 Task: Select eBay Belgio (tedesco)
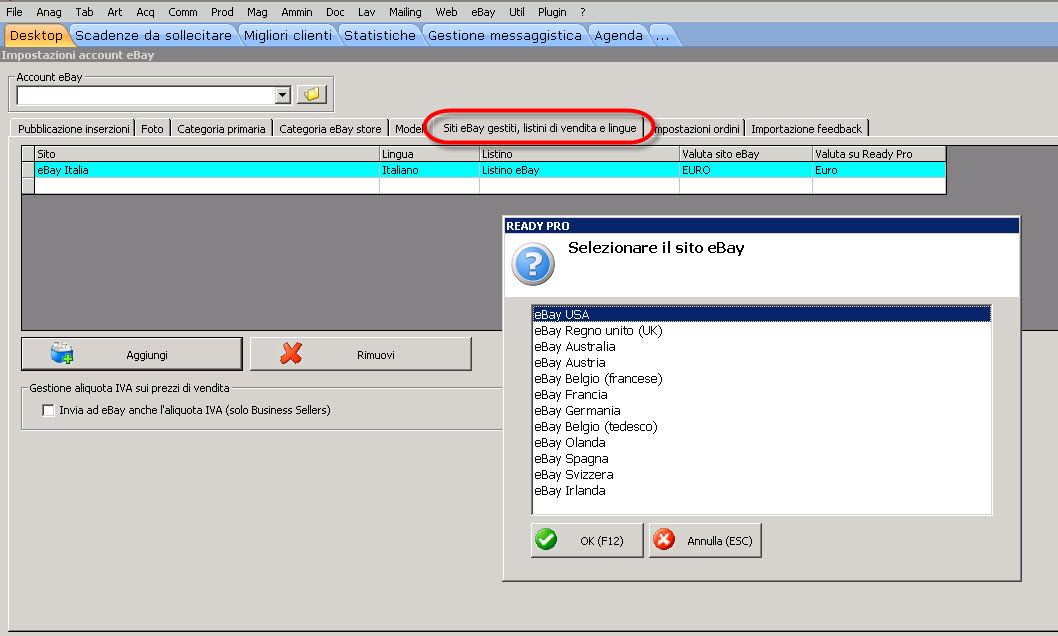click(761, 427)
